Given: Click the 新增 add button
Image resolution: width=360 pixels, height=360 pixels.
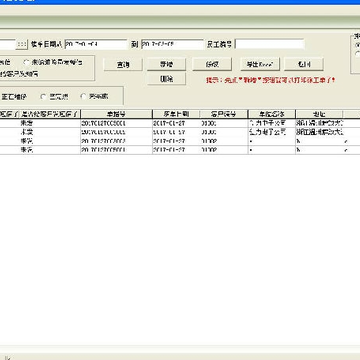Looking at the screenshot, I should tap(166, 64).
